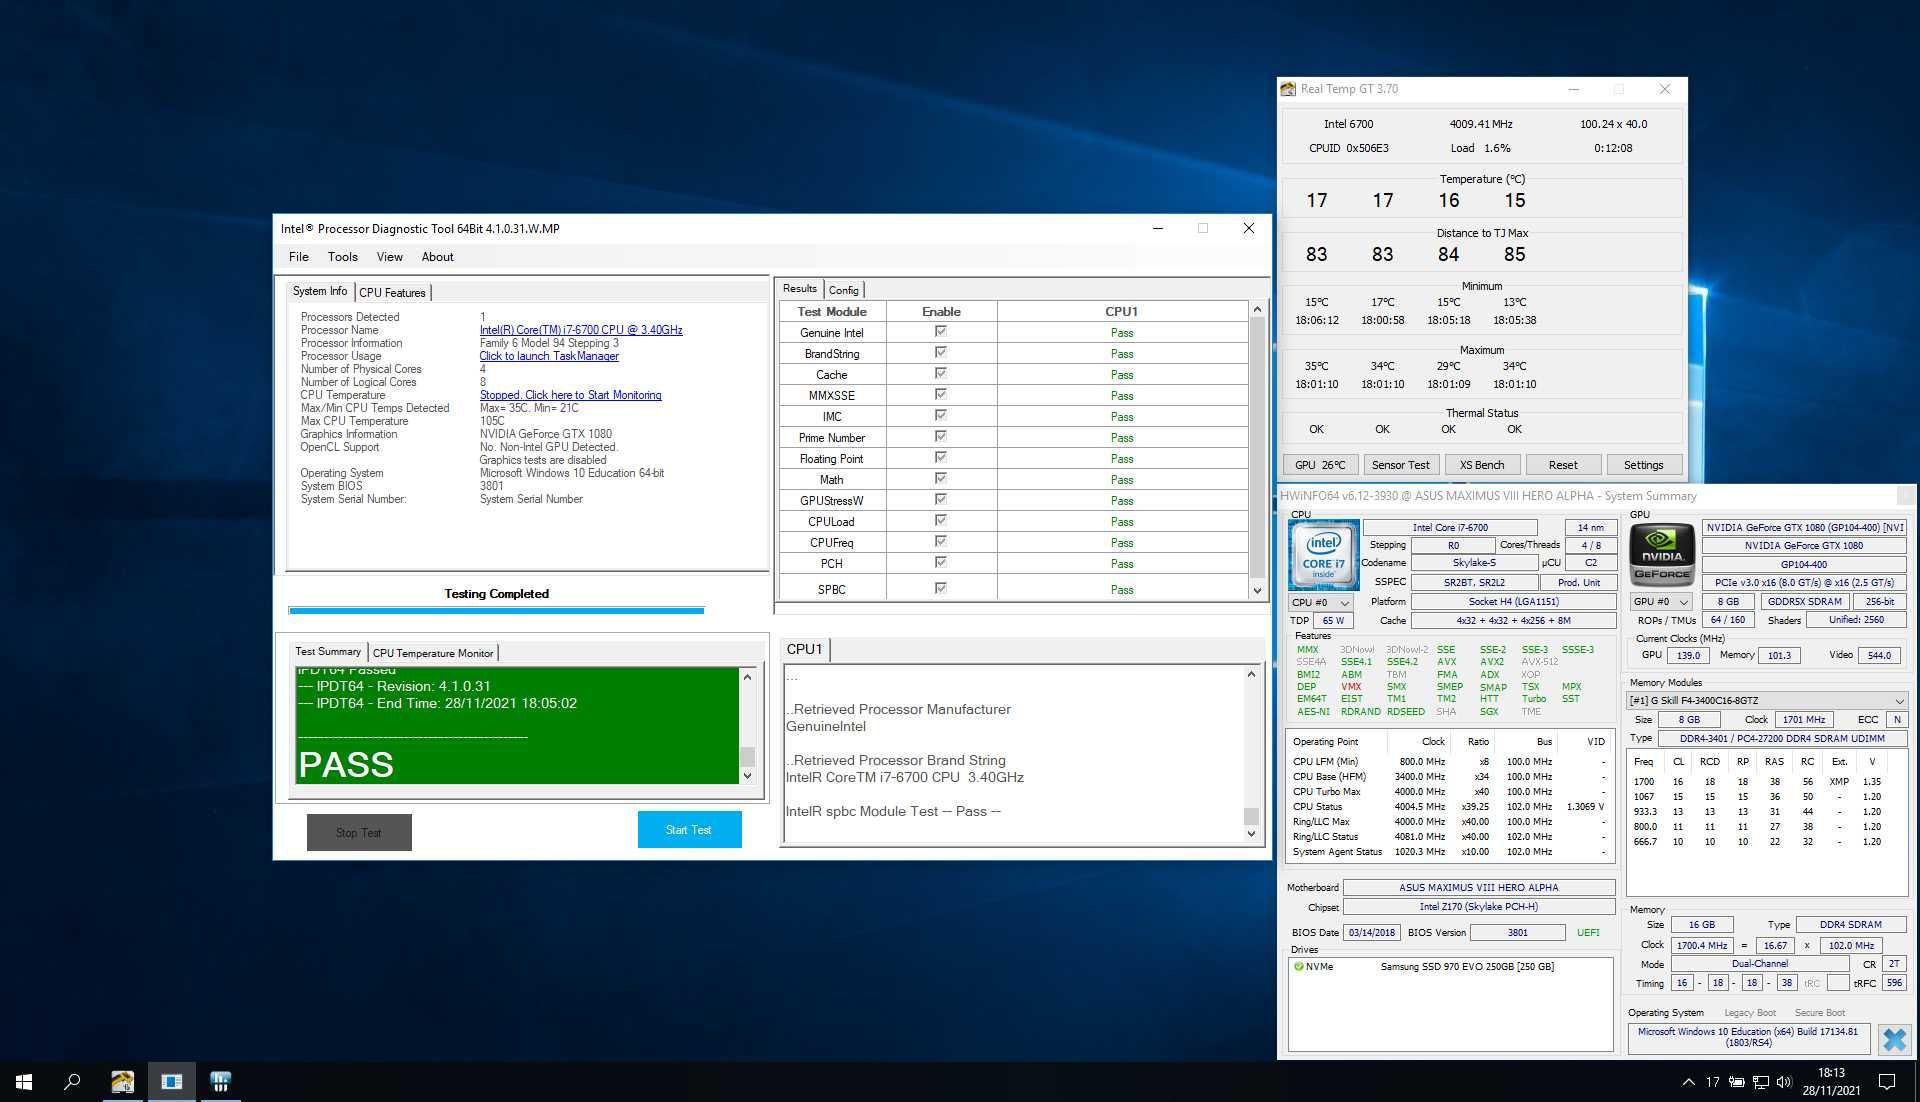Open the File menu

[x=298, y=257]
